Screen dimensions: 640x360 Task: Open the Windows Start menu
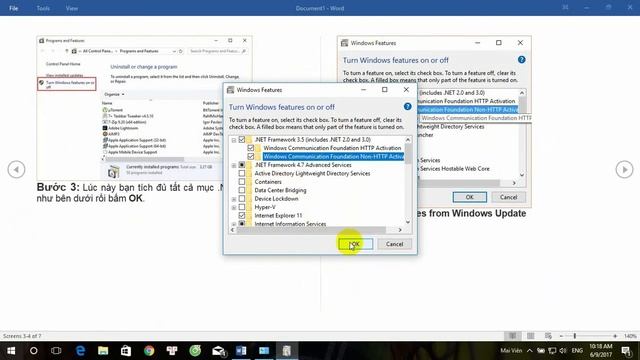tap(11, 351)
